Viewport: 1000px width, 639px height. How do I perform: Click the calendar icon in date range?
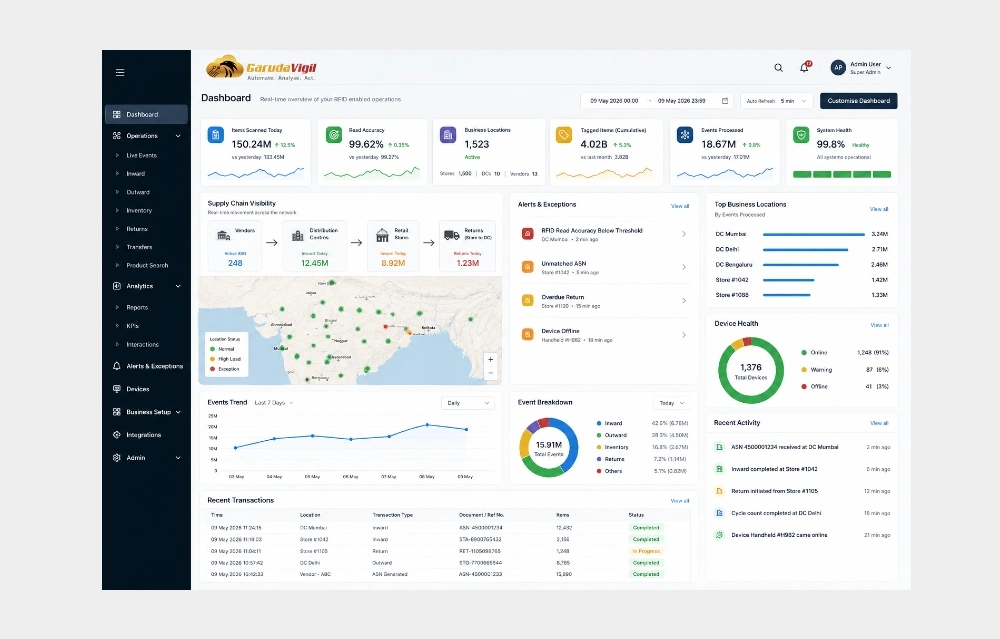724,101
